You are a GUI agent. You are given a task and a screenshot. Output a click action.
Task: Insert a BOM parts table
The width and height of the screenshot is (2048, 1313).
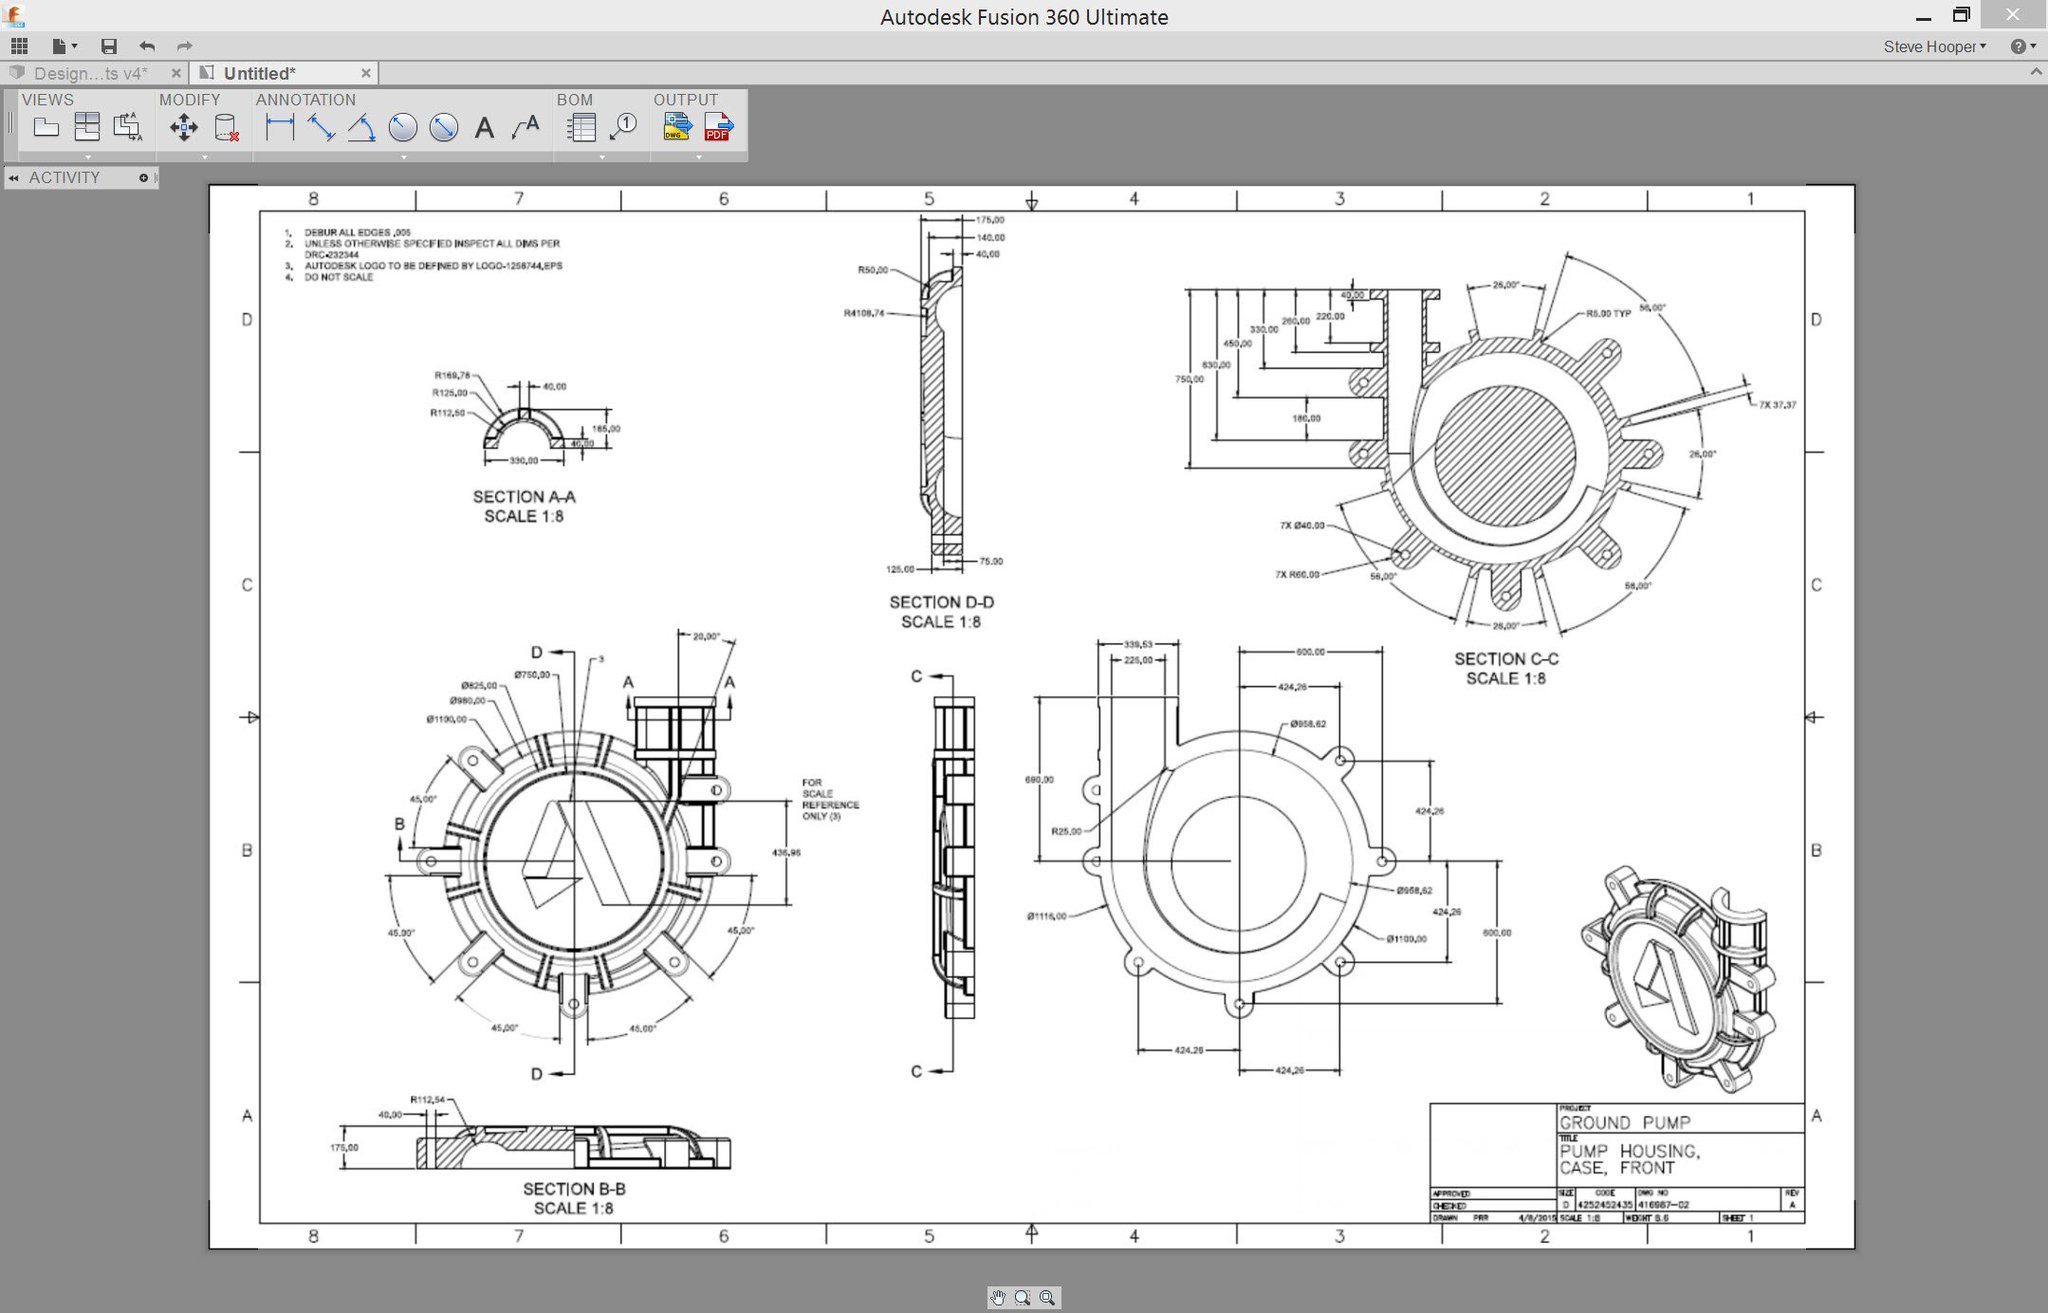pyautogui.click(x=581, y=127)
